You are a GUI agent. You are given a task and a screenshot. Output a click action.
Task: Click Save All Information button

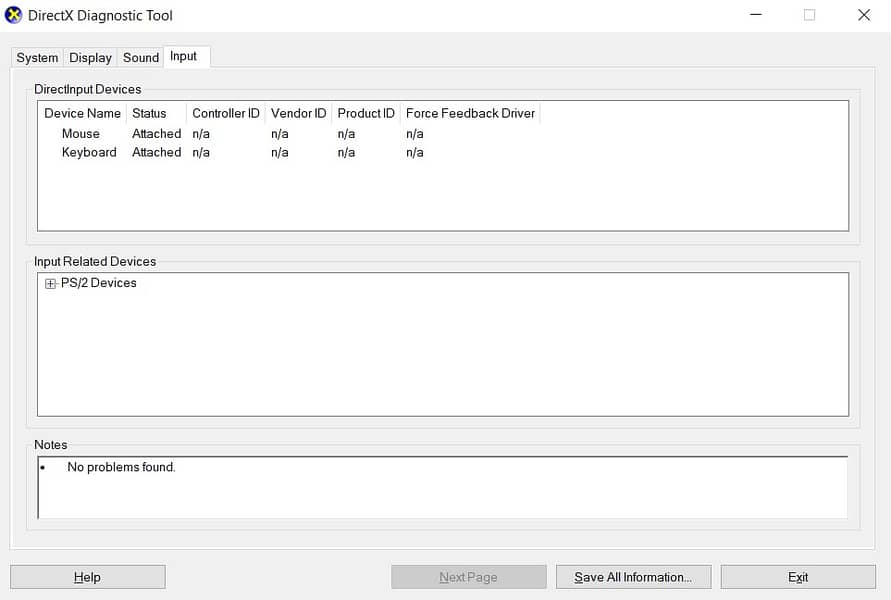633,577
